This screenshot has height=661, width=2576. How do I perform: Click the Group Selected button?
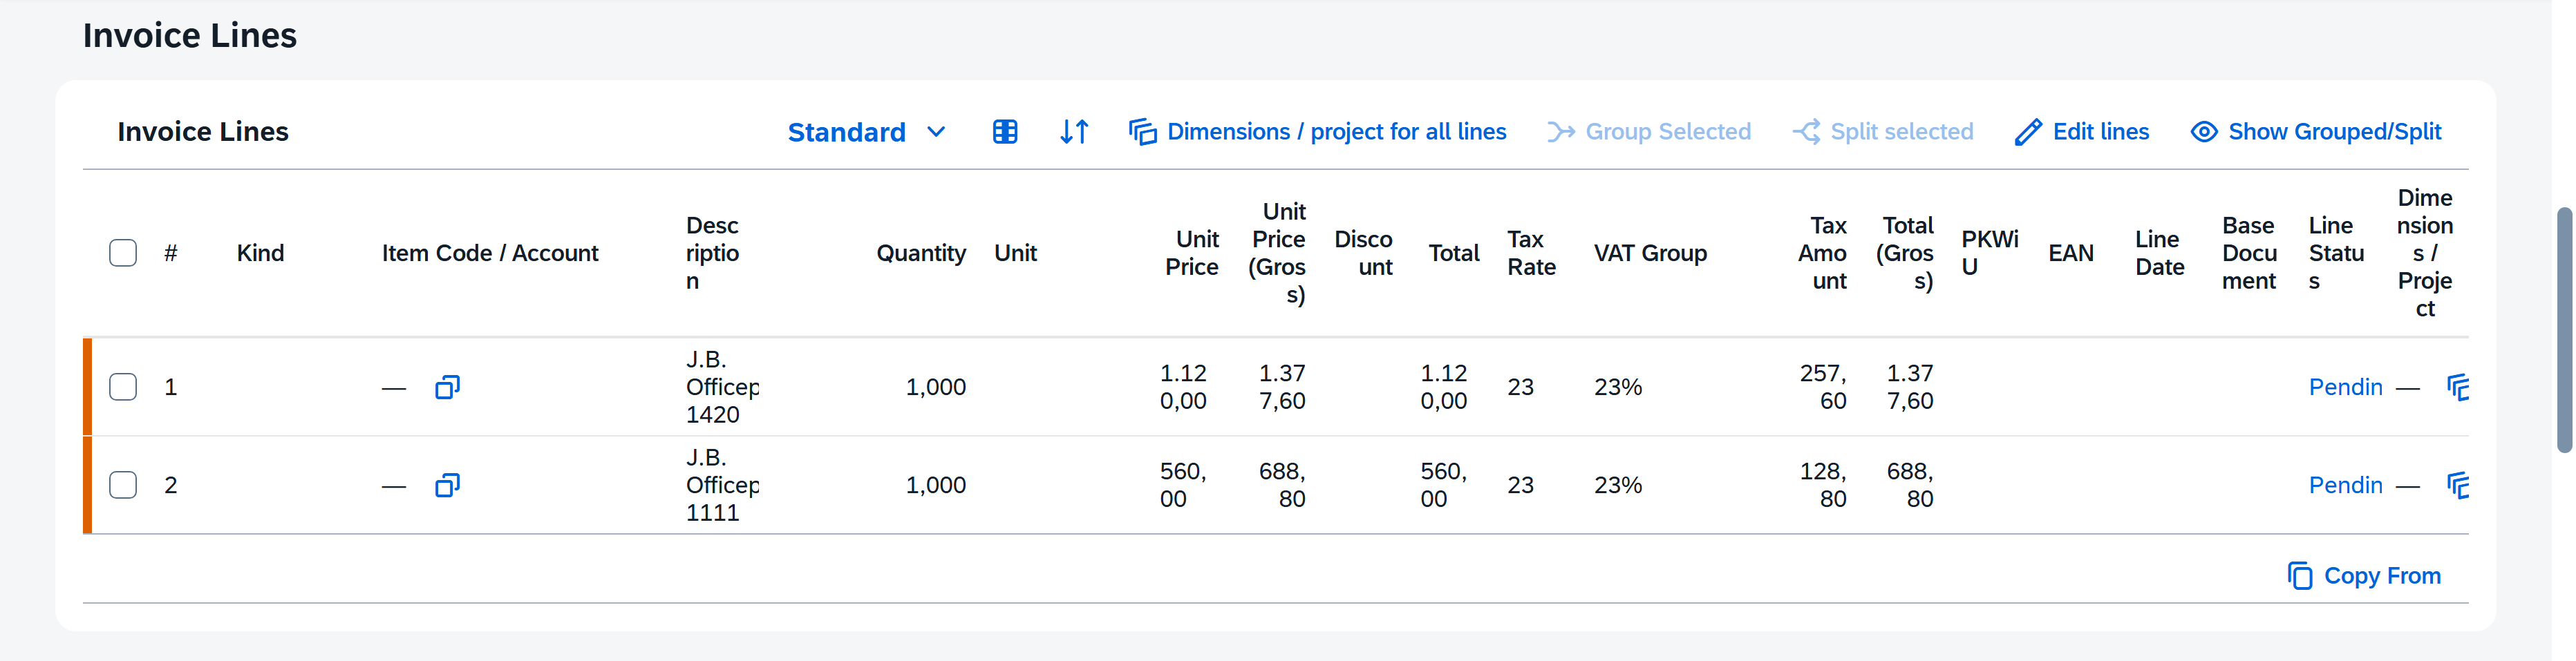point(1649,132)
